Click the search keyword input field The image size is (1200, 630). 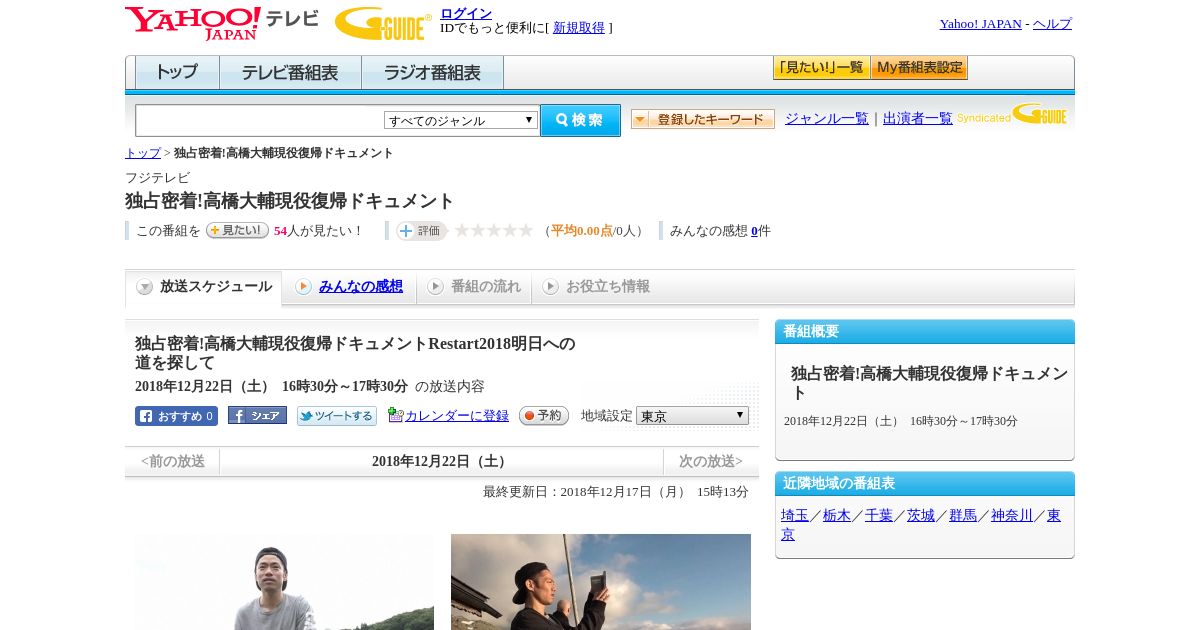pyautogui.click(x=260, y=120)
